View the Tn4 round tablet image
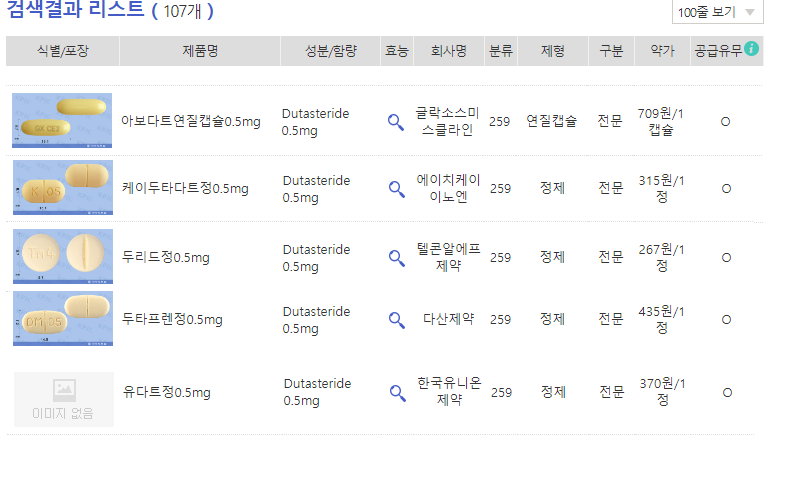Image resolution: width=807 pixels, height=491 pixels. pyautogui.click(x=63, y=256)
